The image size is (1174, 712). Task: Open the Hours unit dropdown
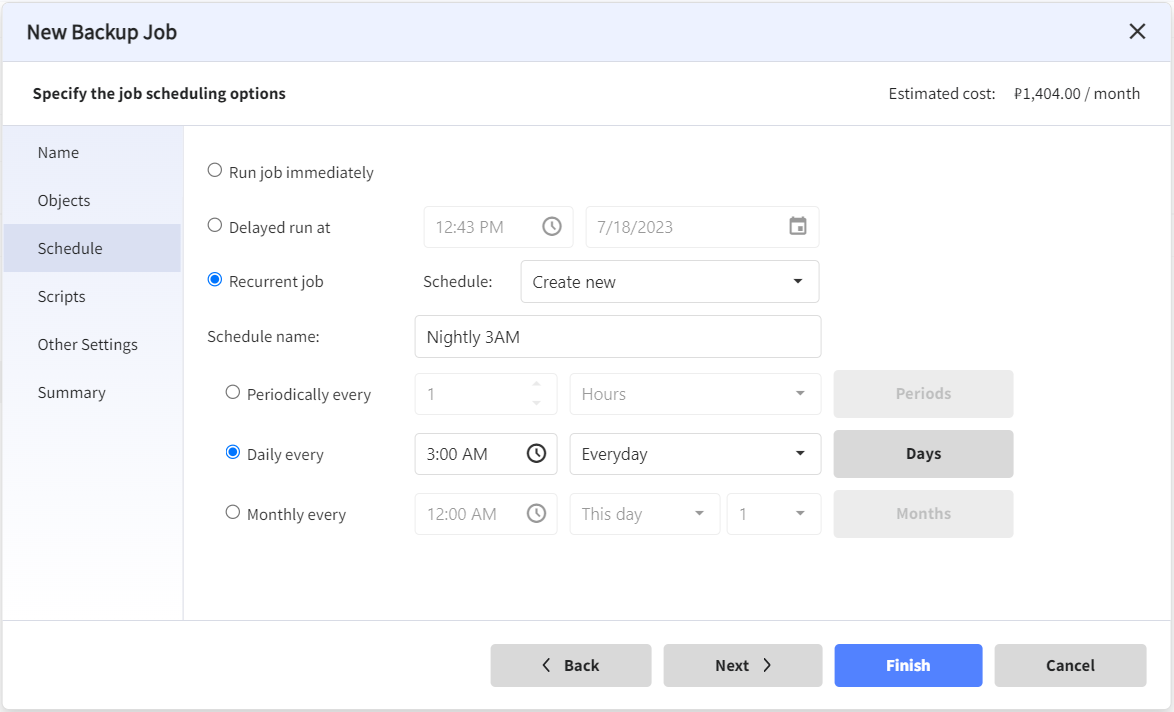pos(694,394)
